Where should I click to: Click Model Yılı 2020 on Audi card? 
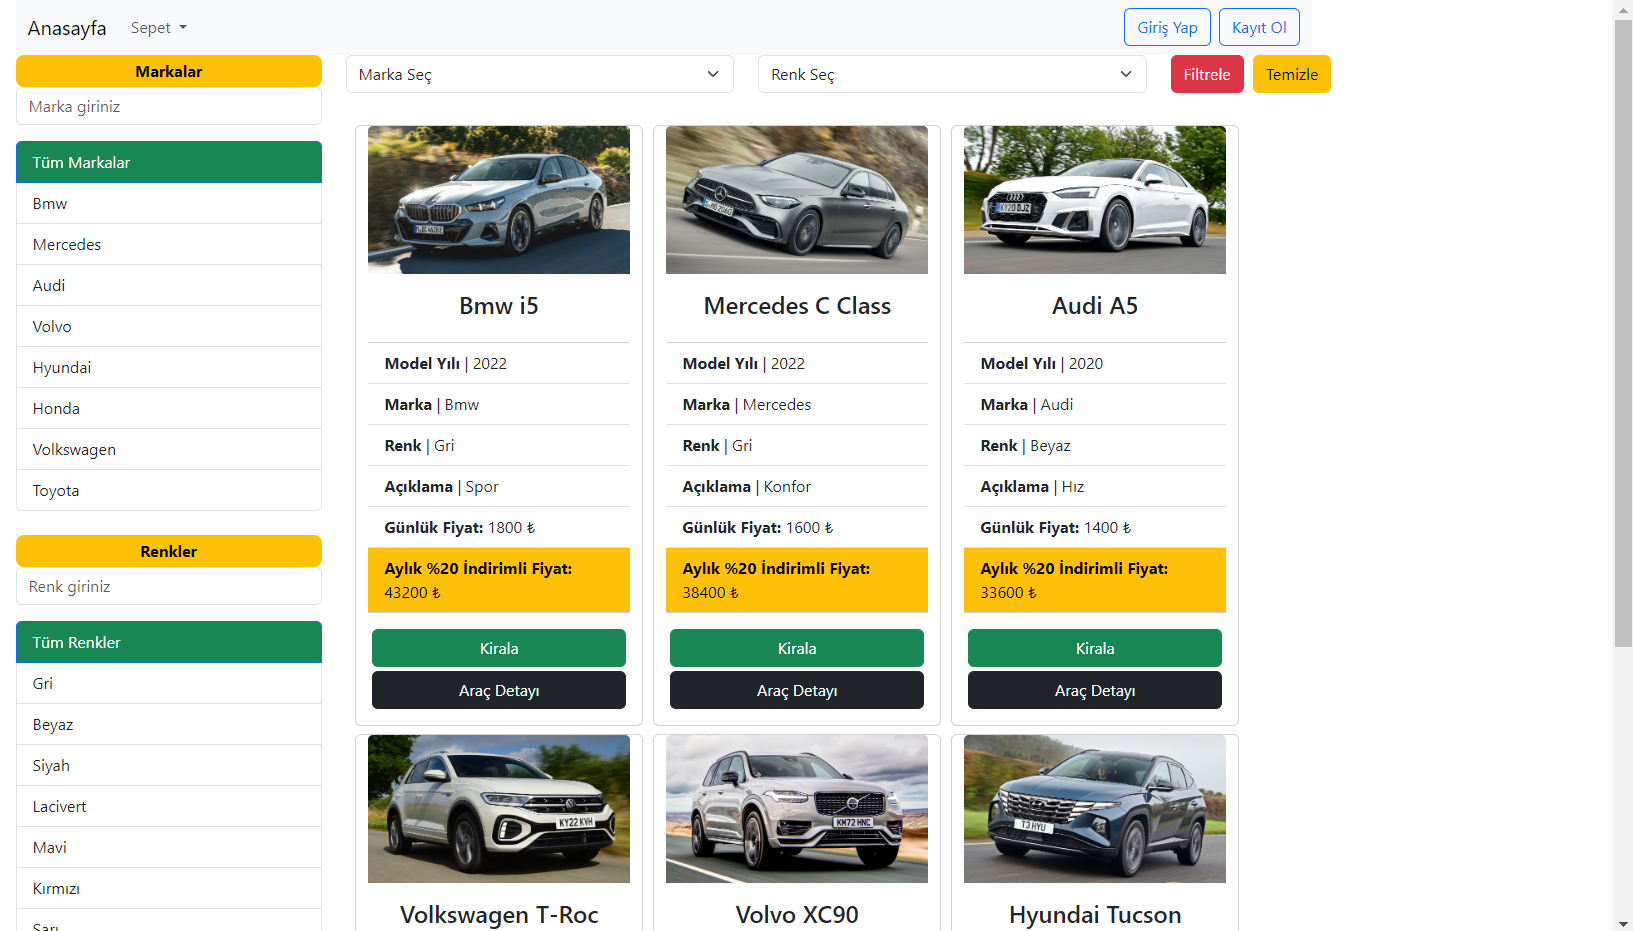pyautogui.click(x=1095, y=363)
